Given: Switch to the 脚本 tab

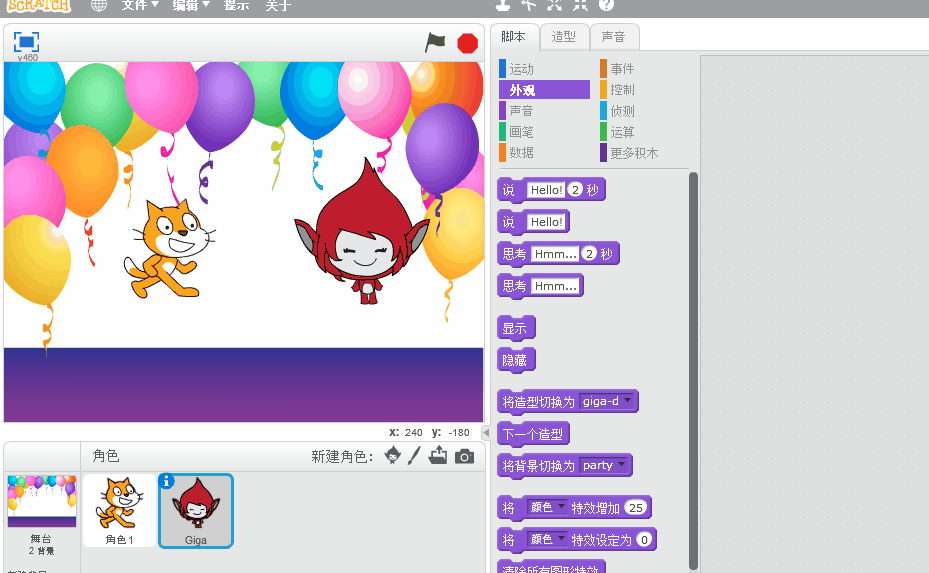Looking at the screenshot, I should click(x=514, y=37).
